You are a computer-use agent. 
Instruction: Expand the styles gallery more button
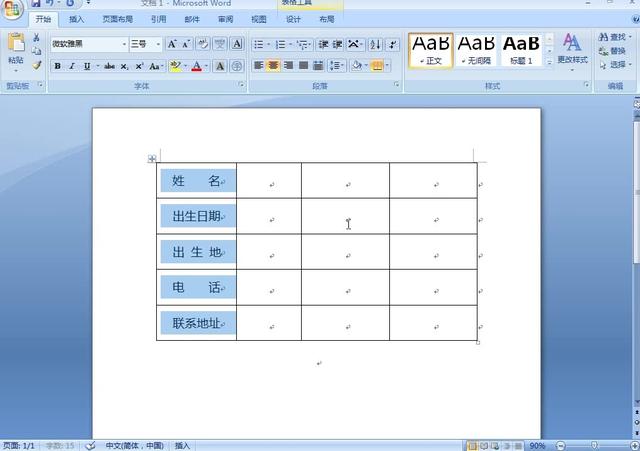[x=549, y=62]
